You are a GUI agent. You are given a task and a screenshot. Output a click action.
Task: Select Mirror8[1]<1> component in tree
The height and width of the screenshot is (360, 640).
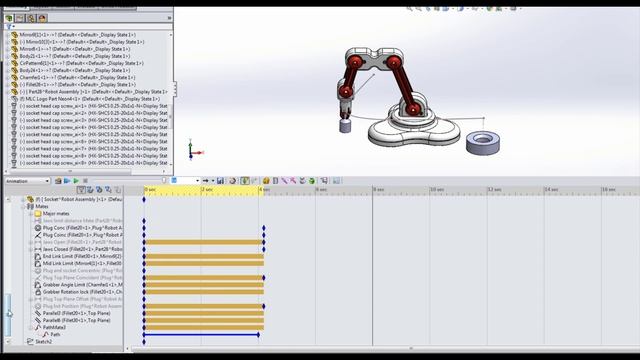[x=78, y=35]
